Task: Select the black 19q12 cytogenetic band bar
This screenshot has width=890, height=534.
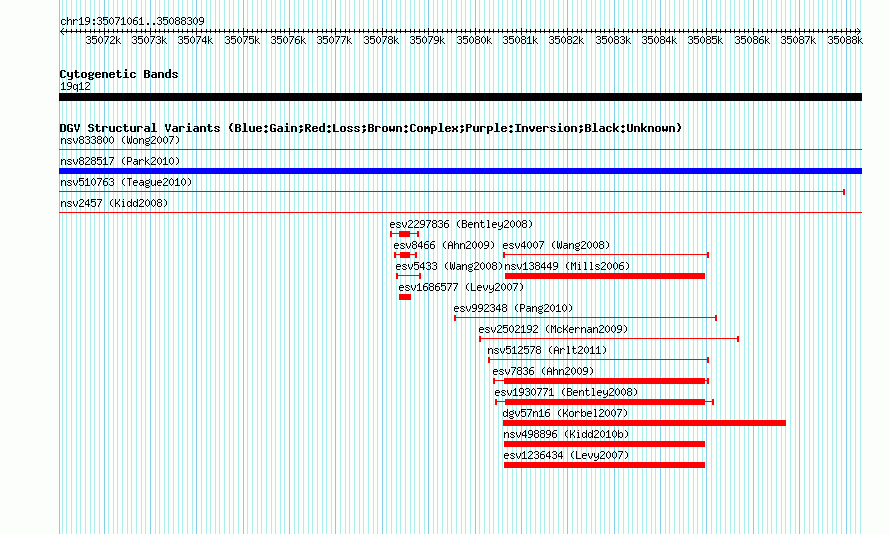Action: click(x=460, y=97)
